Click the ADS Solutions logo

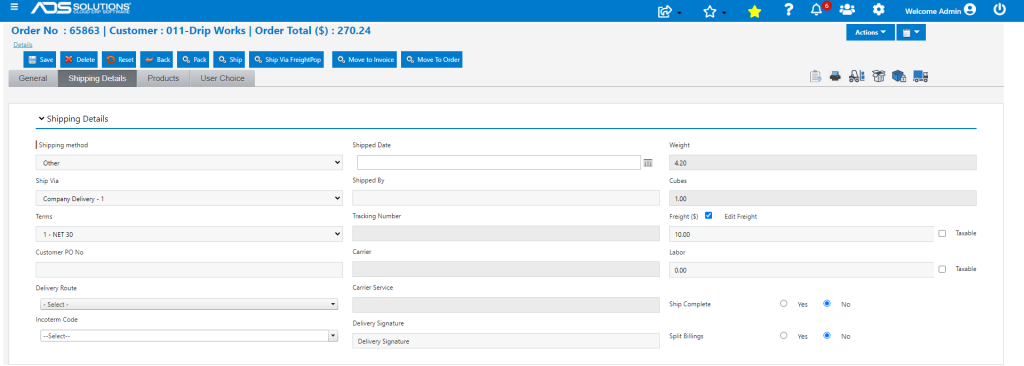(x=81, y=8)
